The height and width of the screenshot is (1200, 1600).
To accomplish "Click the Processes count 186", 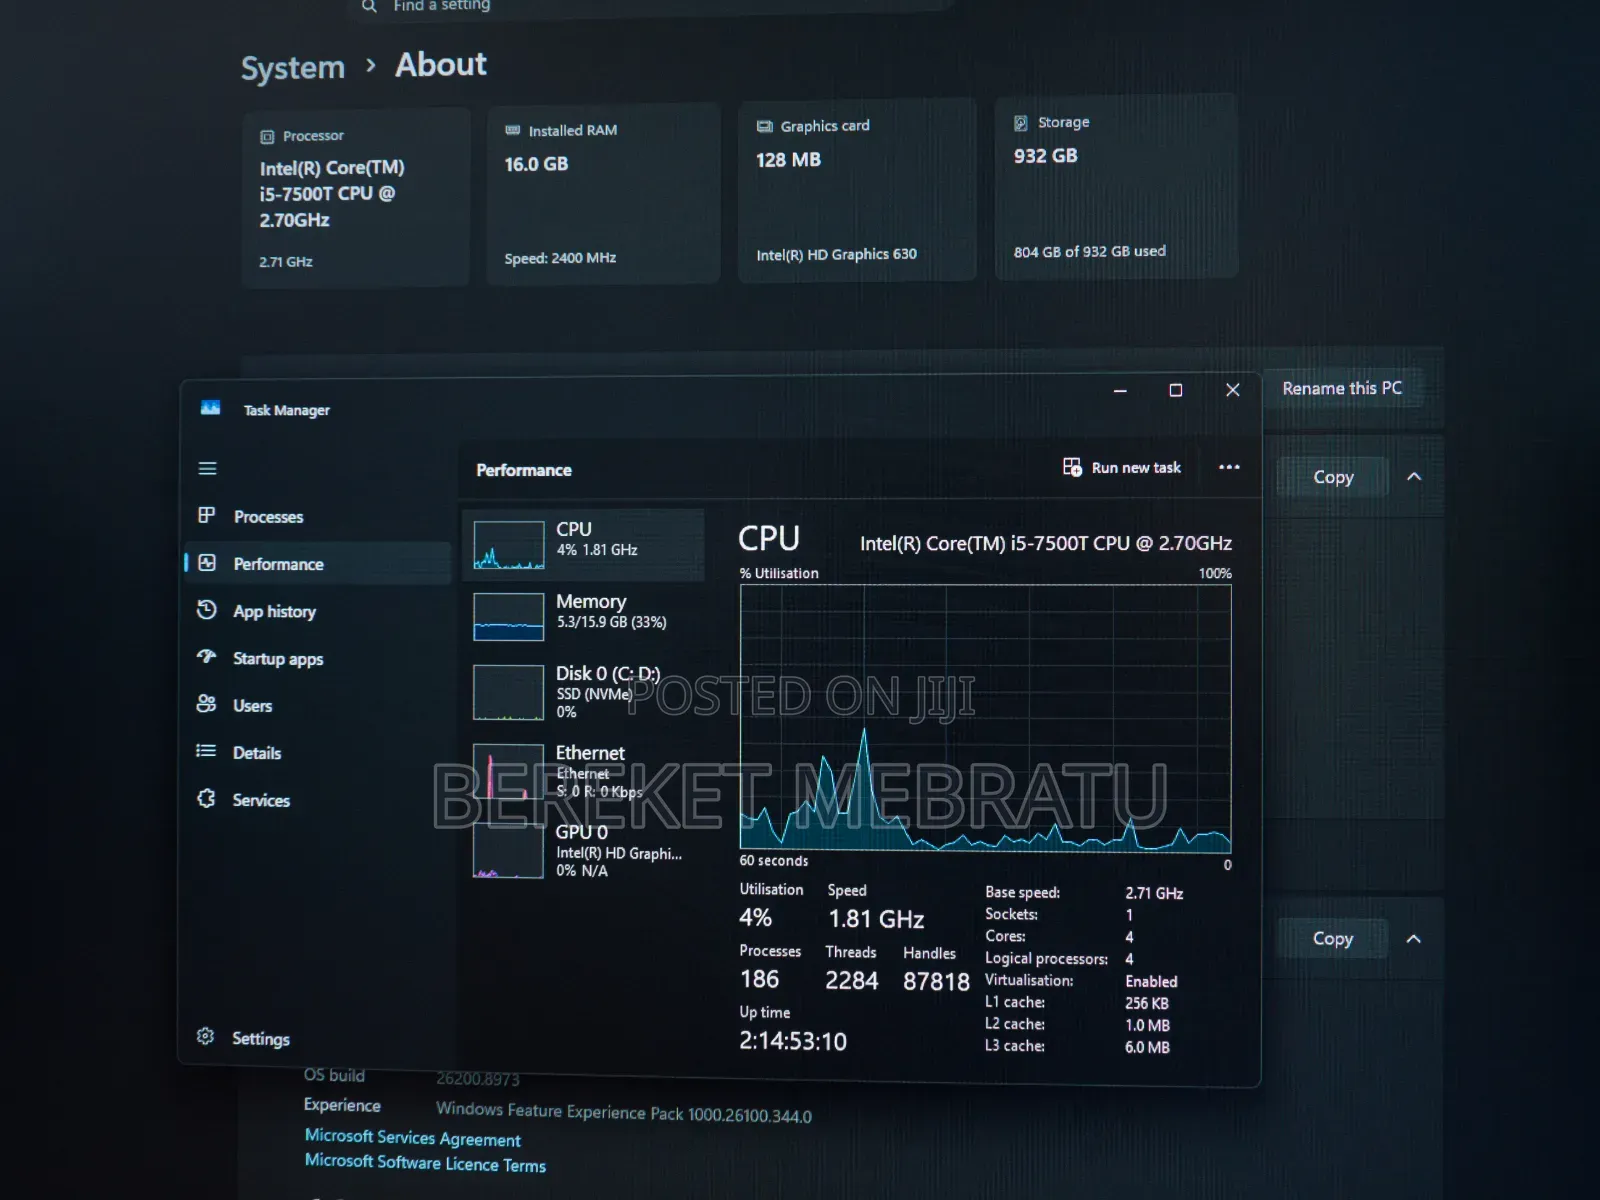I will pyautogui.click(x=759, y=979).
